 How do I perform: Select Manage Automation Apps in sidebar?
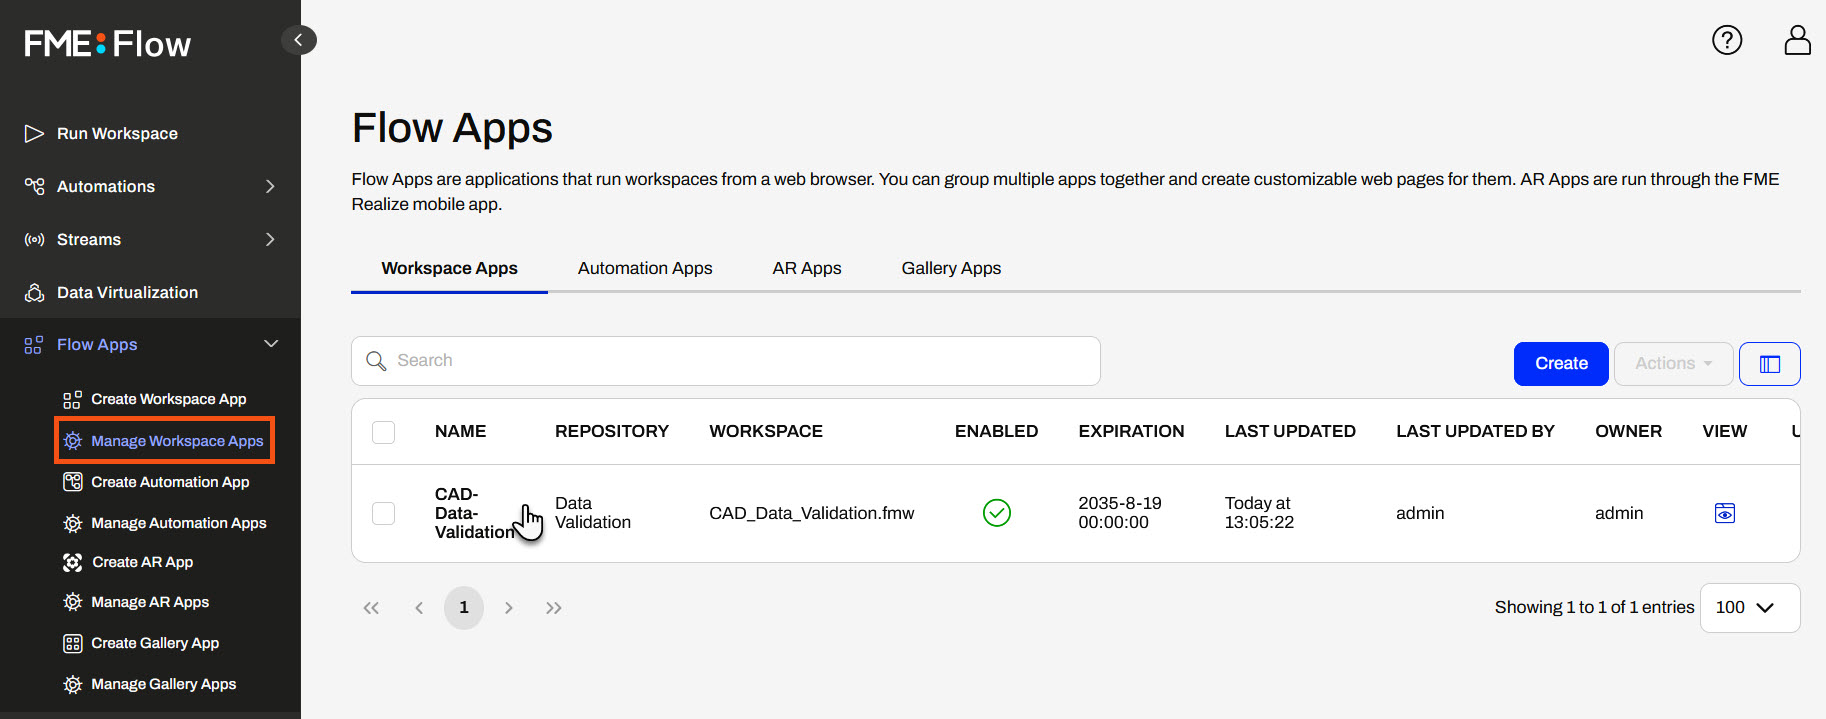[x=178, y=523]
